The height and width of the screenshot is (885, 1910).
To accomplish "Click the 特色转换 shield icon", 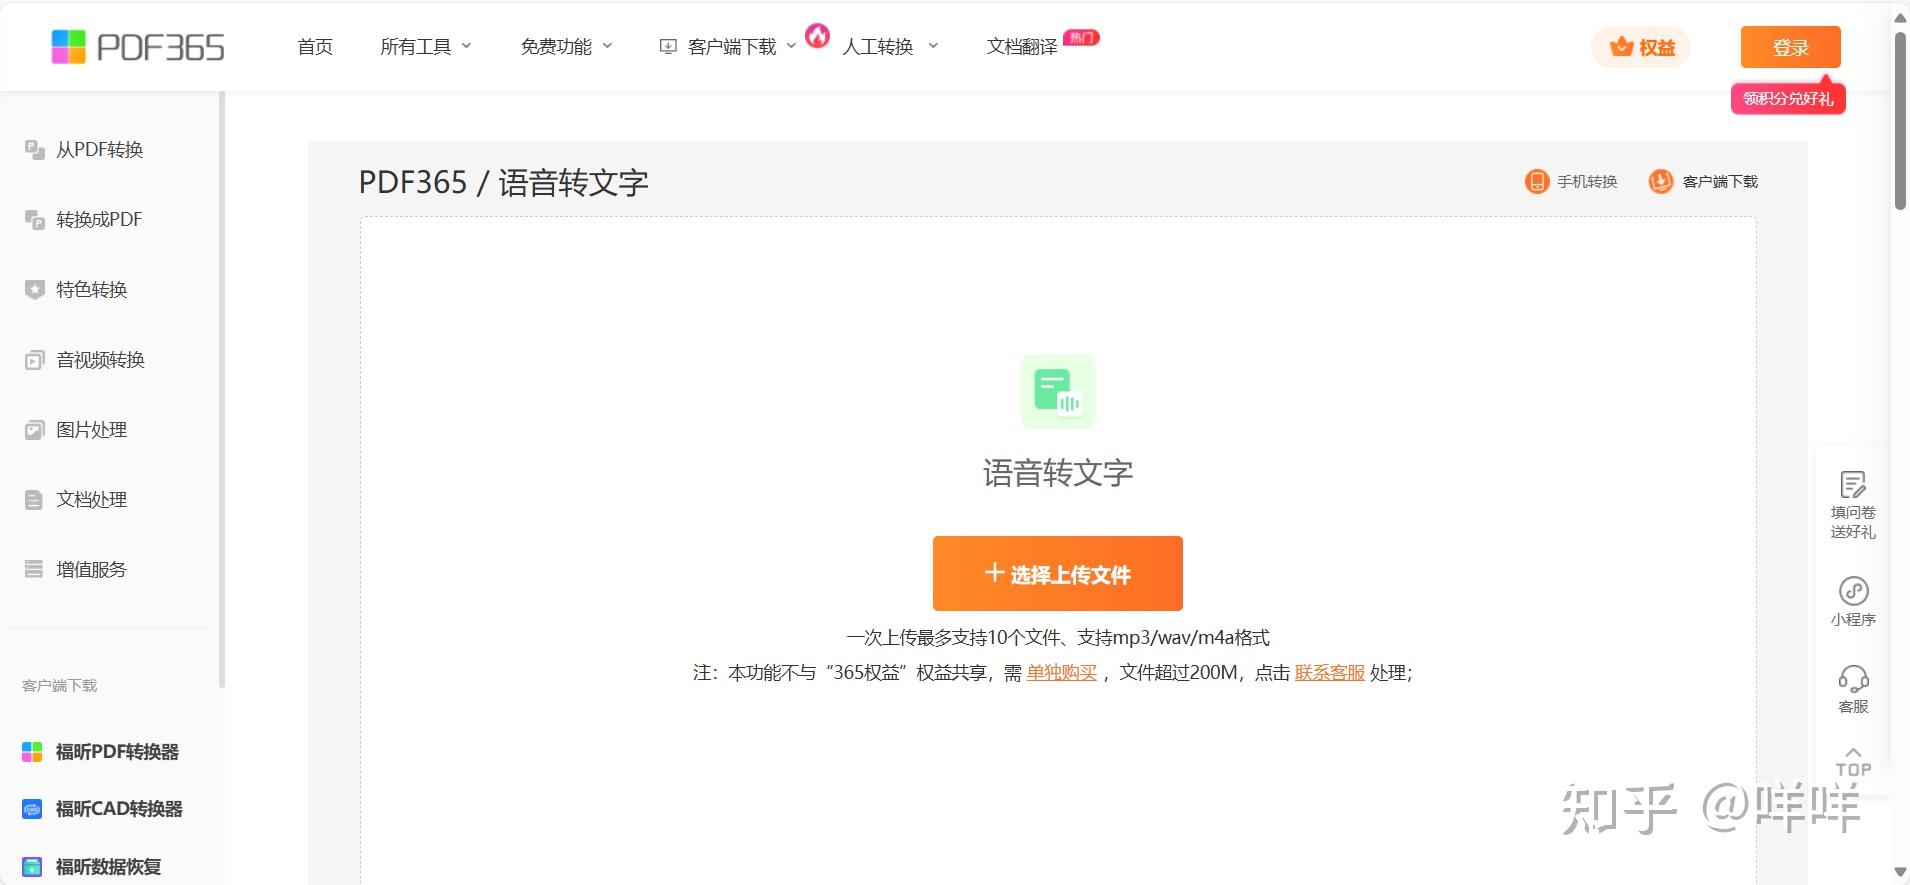I will 35,290.
